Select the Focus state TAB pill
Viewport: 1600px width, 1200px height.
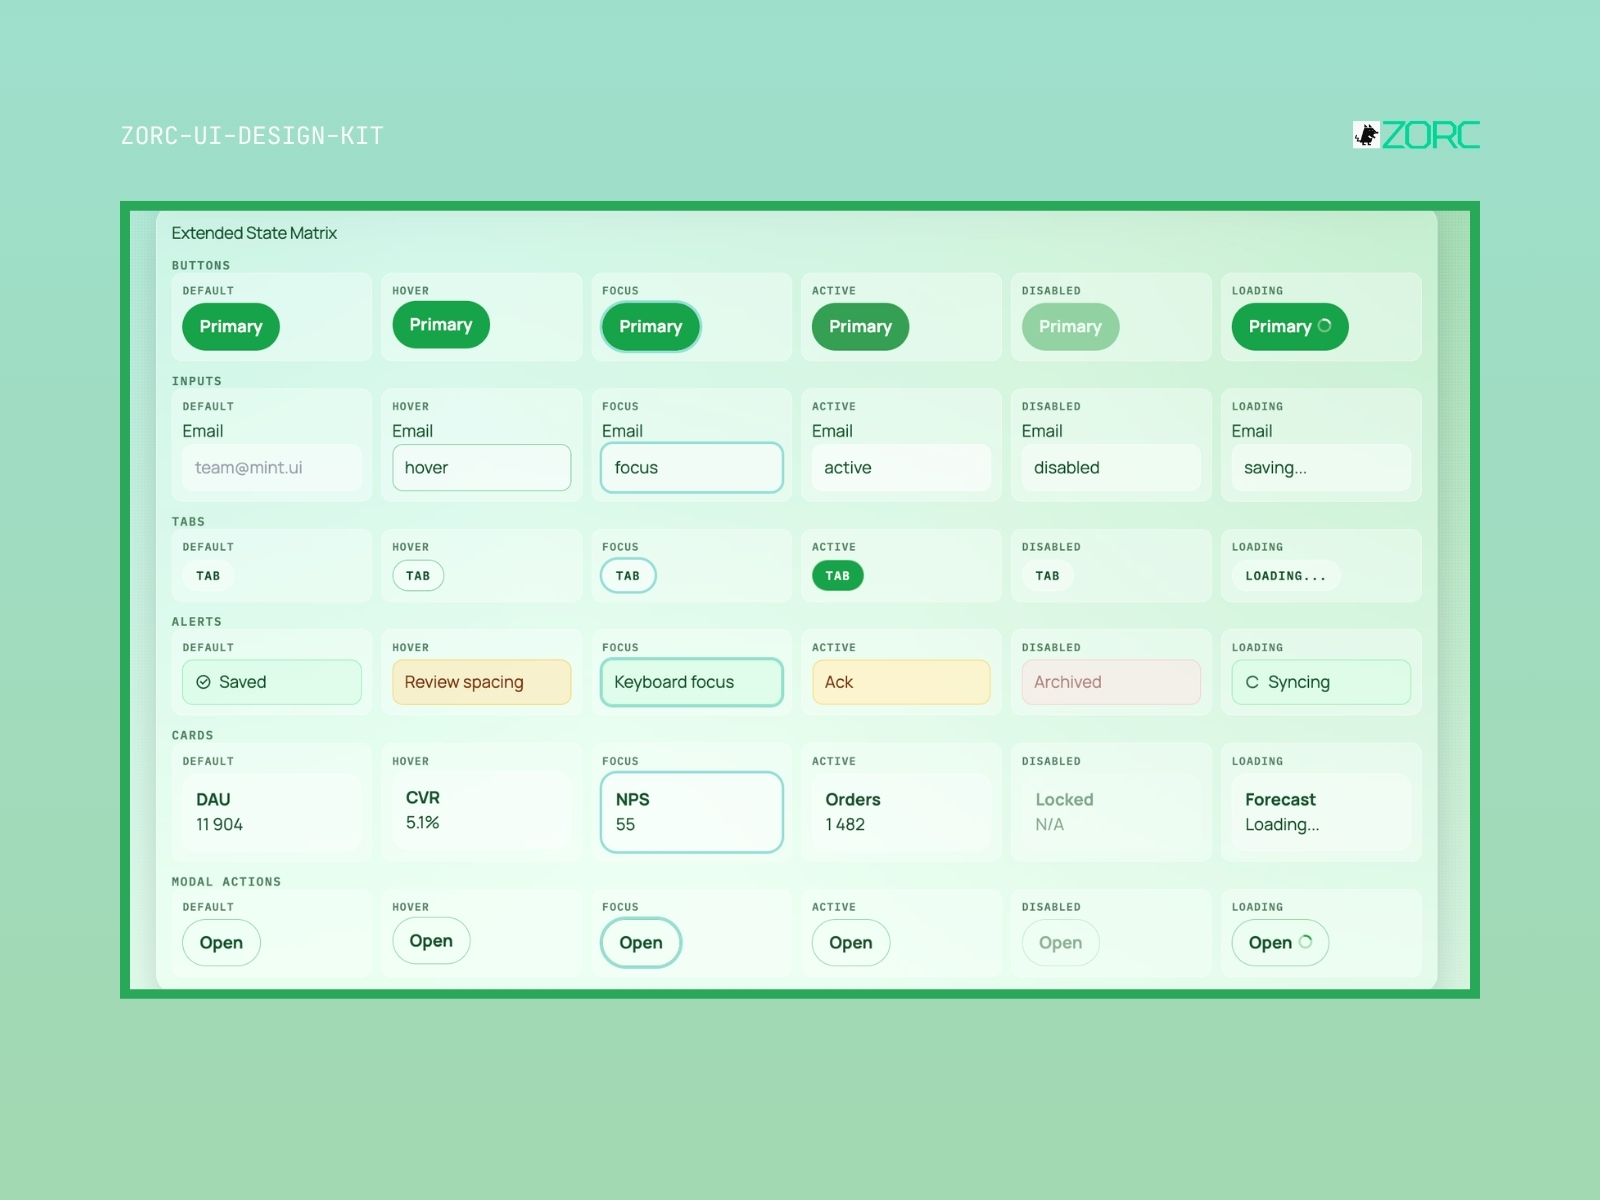(628, 576)
